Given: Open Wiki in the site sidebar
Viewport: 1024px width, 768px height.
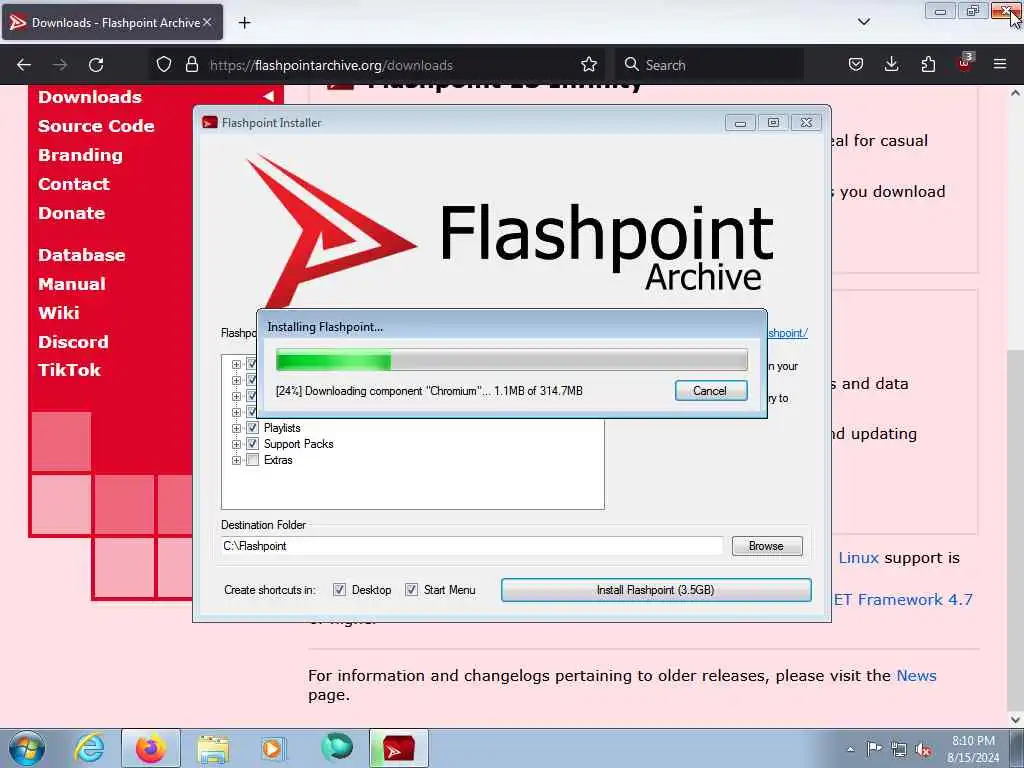Looking at the screenshot, I should pos(59,313).
